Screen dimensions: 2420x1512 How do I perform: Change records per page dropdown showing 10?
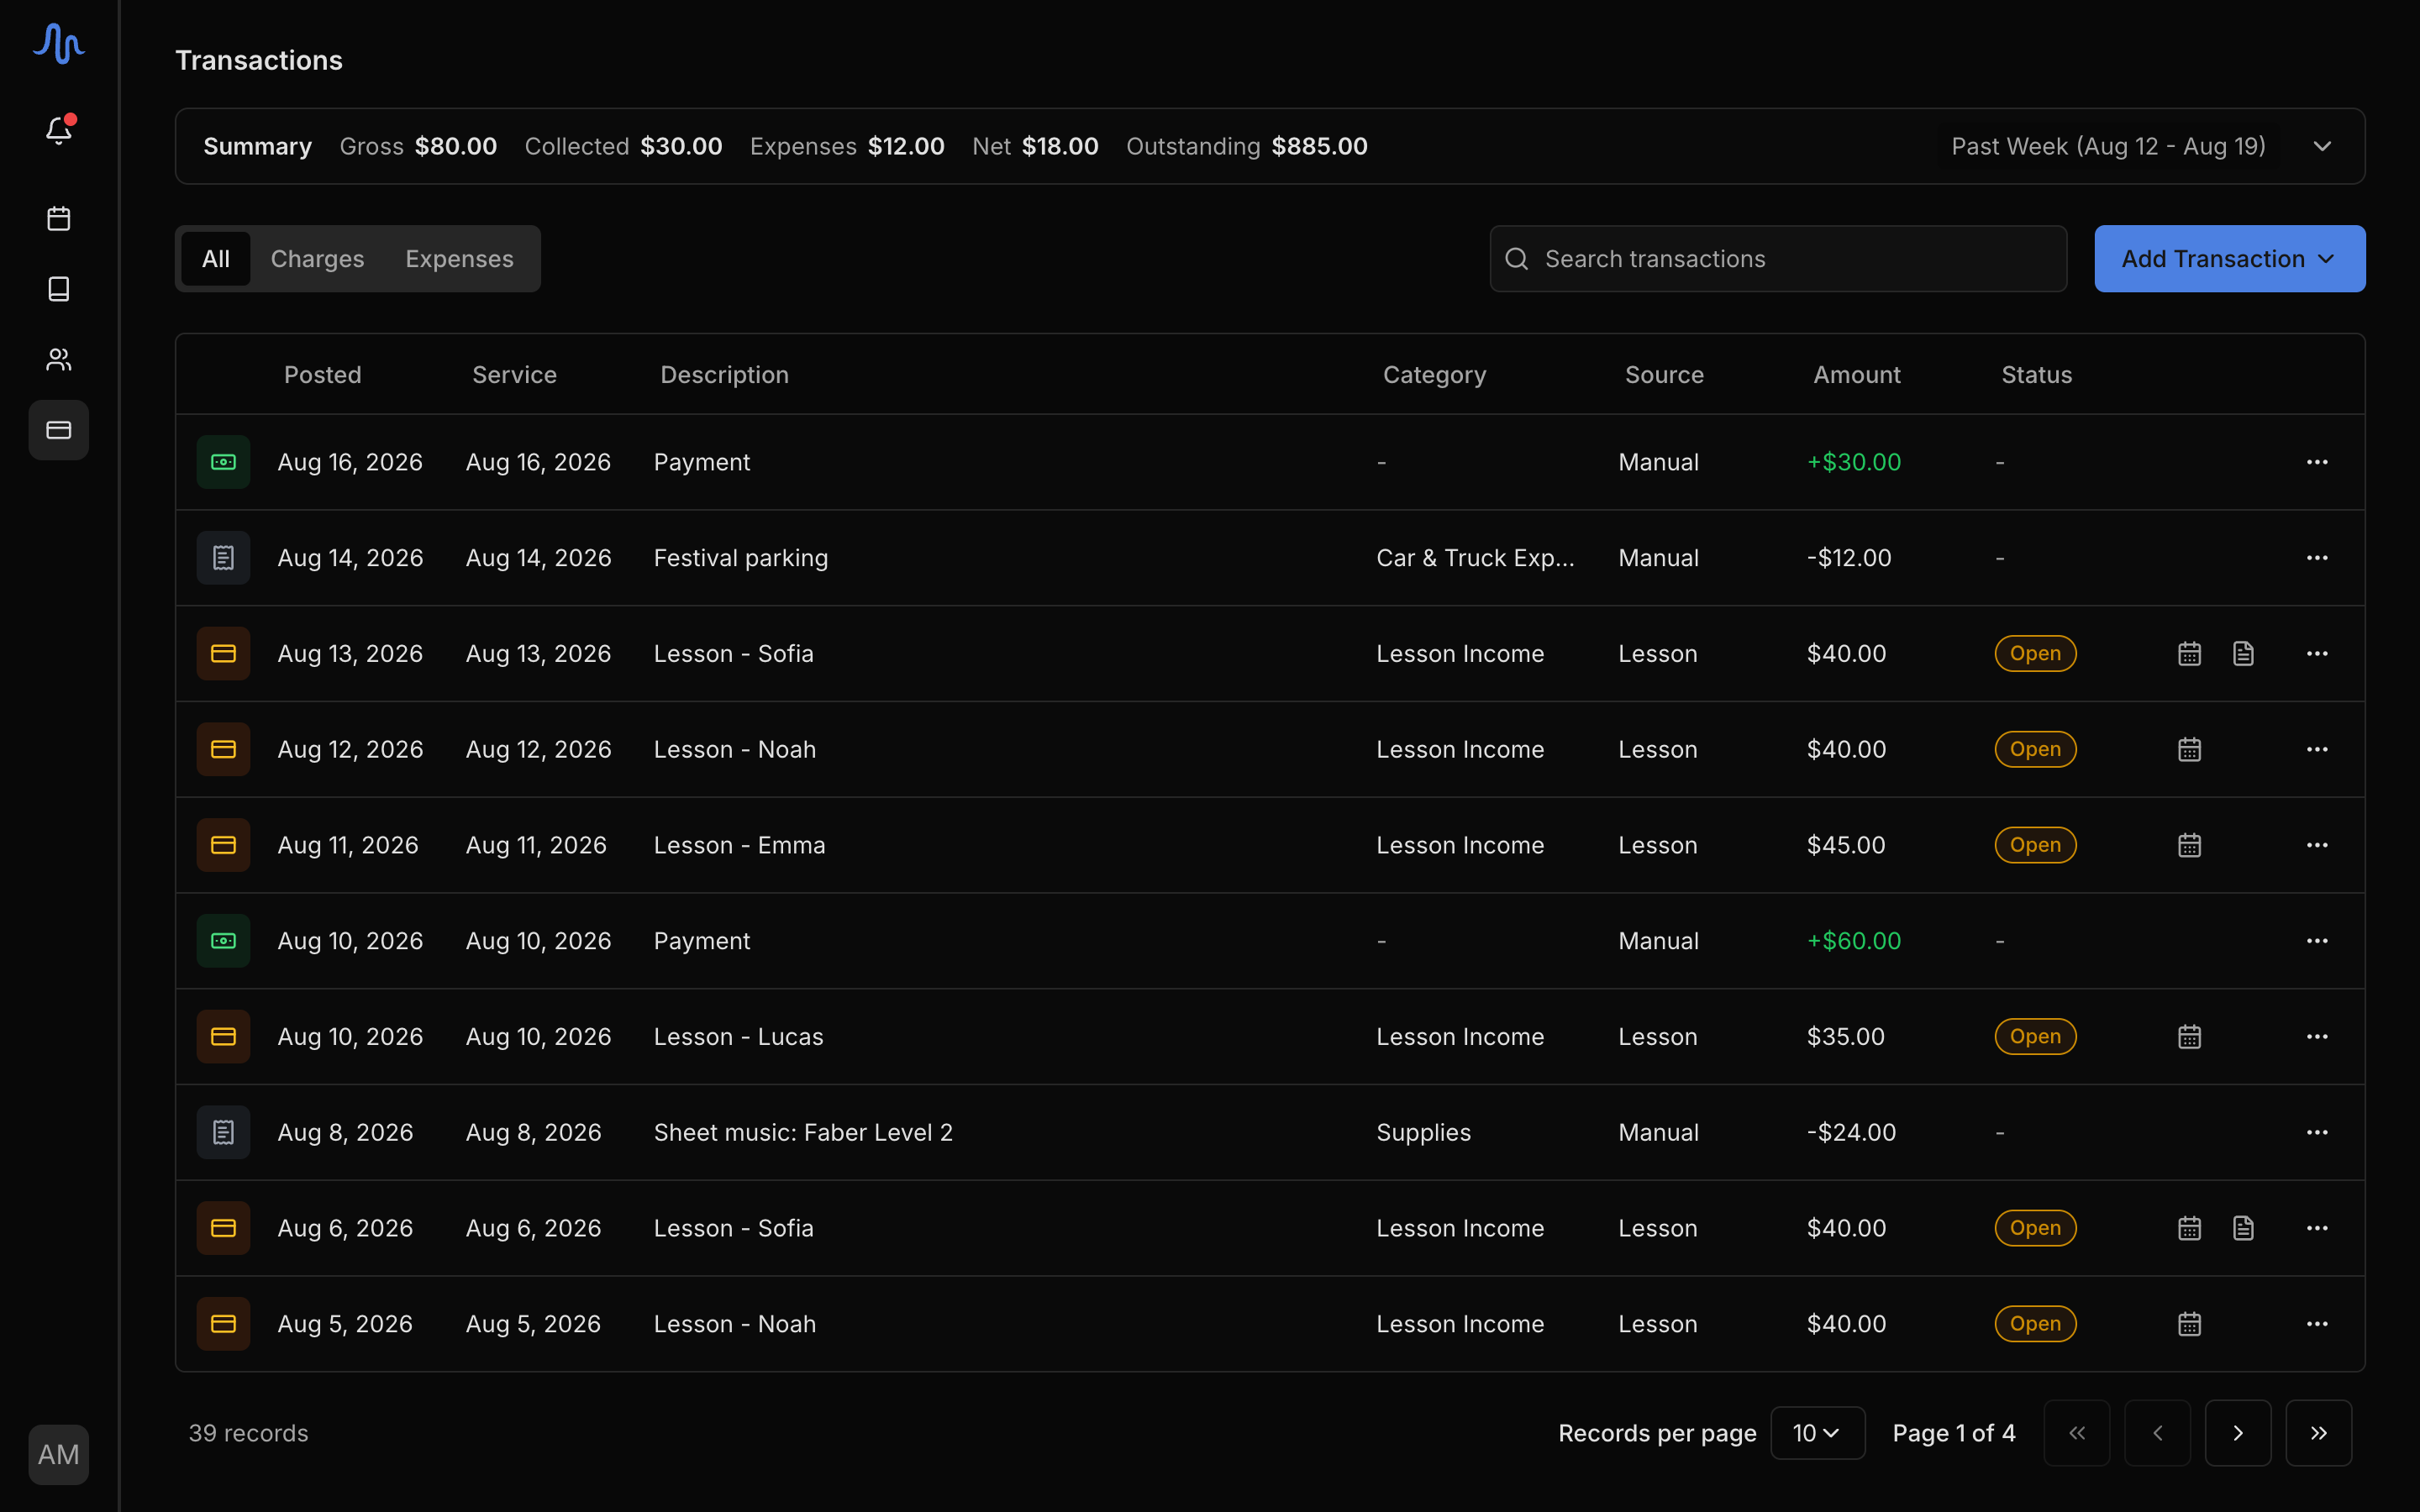click(1817, 1433)
